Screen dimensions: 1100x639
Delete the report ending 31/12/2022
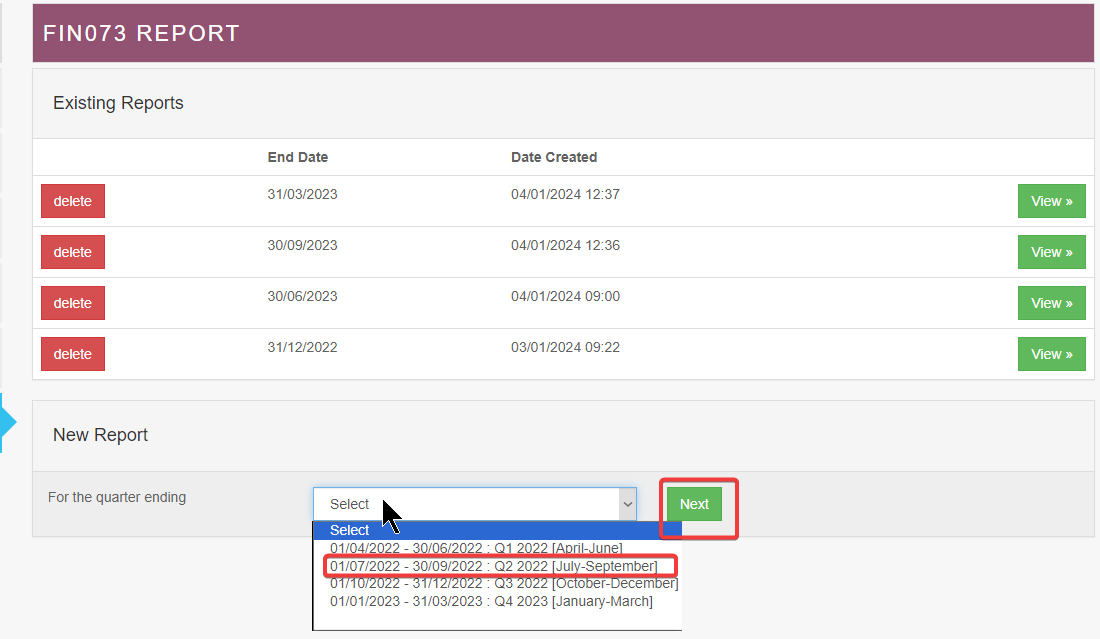click(72, 354)
